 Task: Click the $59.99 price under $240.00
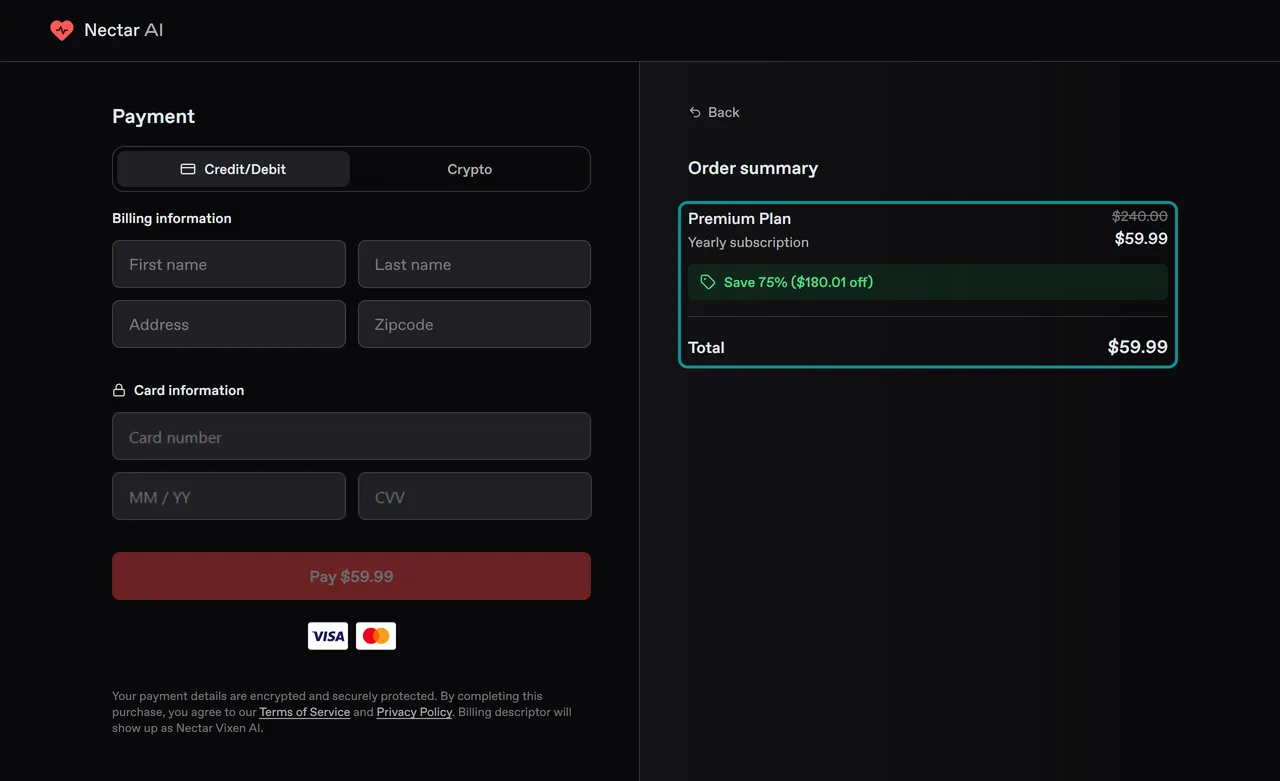1141,238
